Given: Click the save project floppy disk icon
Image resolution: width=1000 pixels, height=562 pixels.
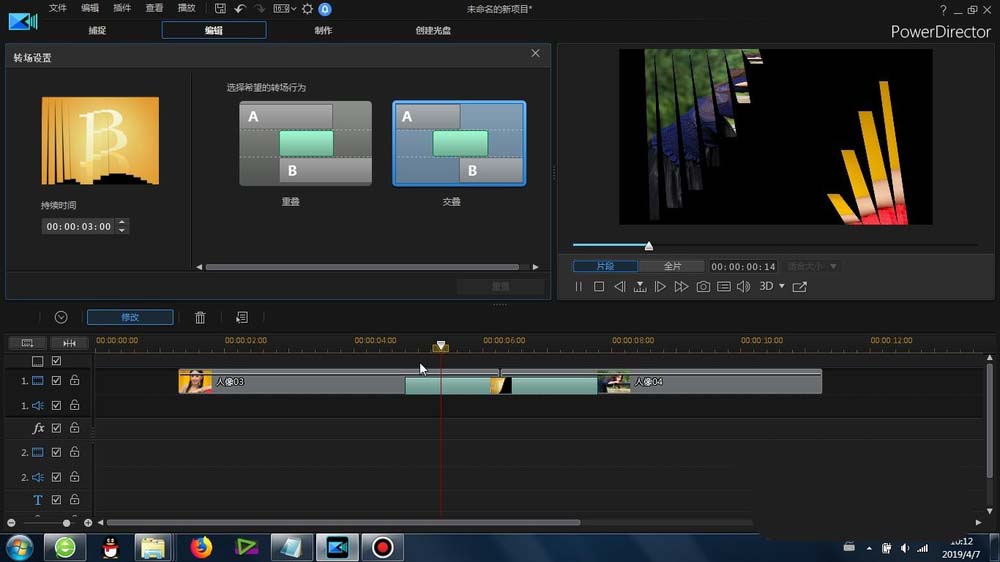Looking at the screenshot, I should [220, 9].
